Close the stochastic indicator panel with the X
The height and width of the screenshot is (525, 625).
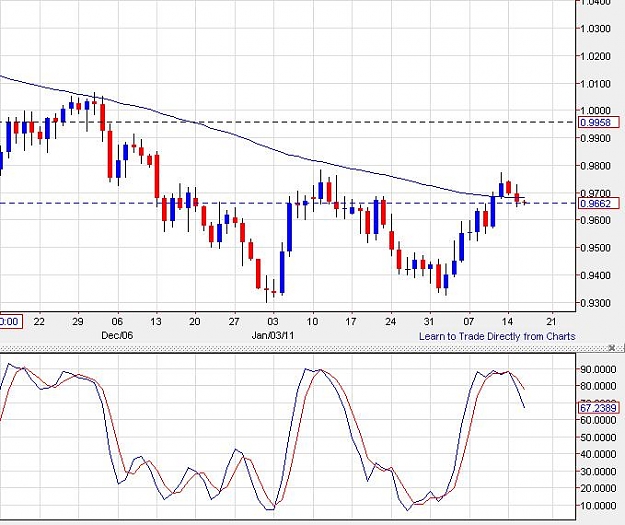pos(612,348)
